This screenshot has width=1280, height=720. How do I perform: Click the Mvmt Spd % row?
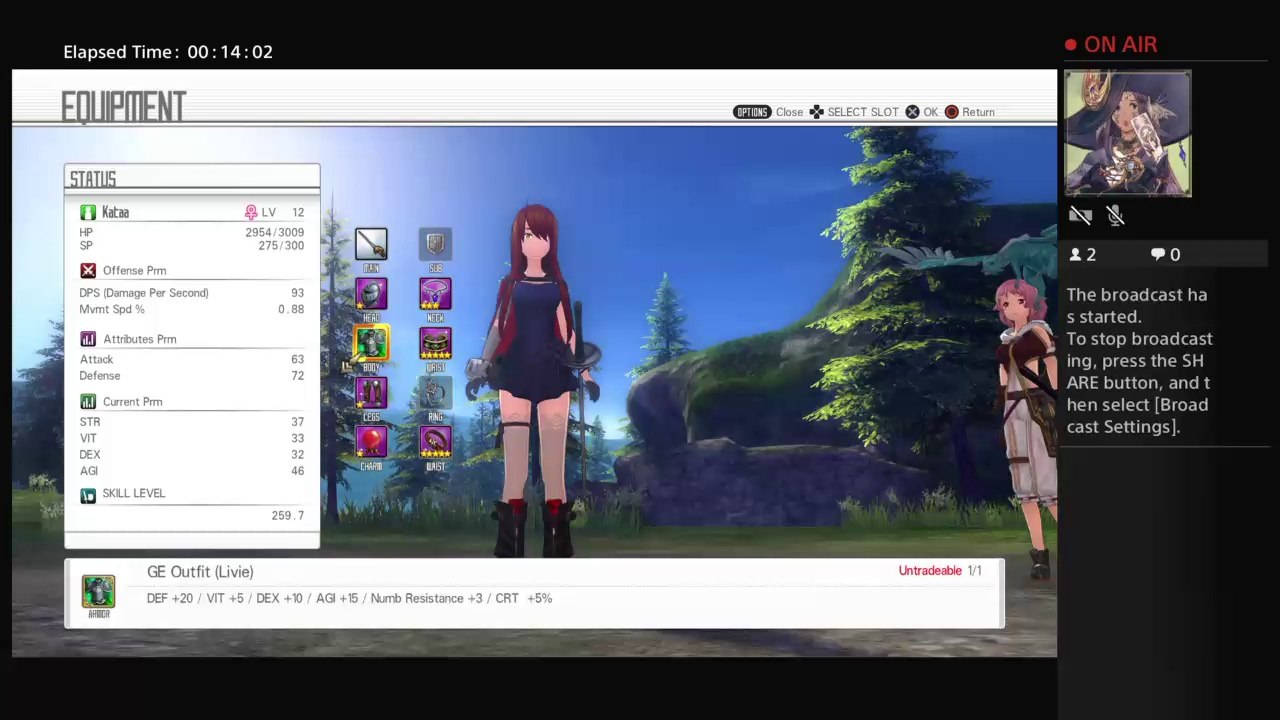pos(192,309)
